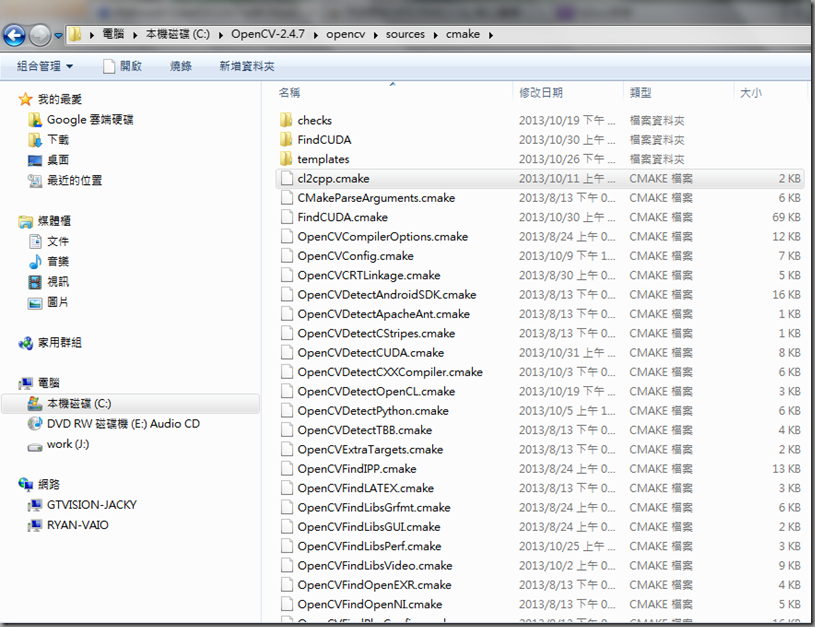Select file OpenCVDetectPython.cmake
This screenshot has height=627, width=815.
point(373,411)
